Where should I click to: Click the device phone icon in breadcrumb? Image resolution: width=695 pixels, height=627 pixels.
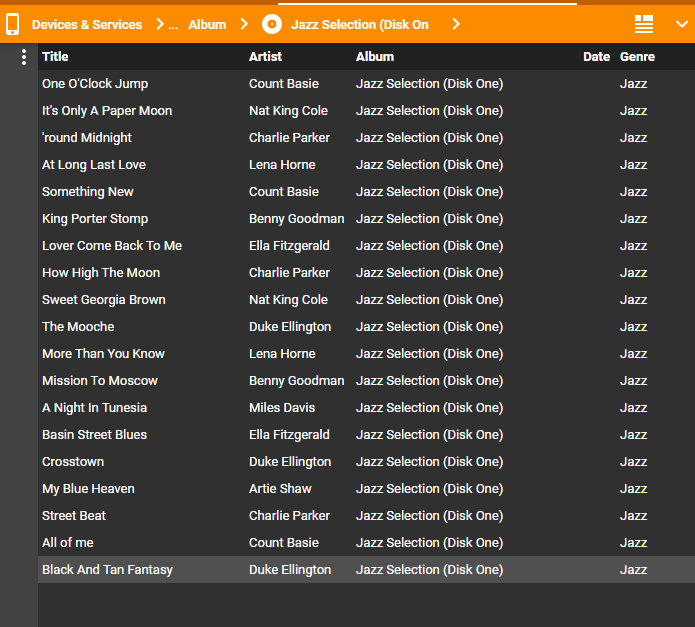[x=13, y=24]
